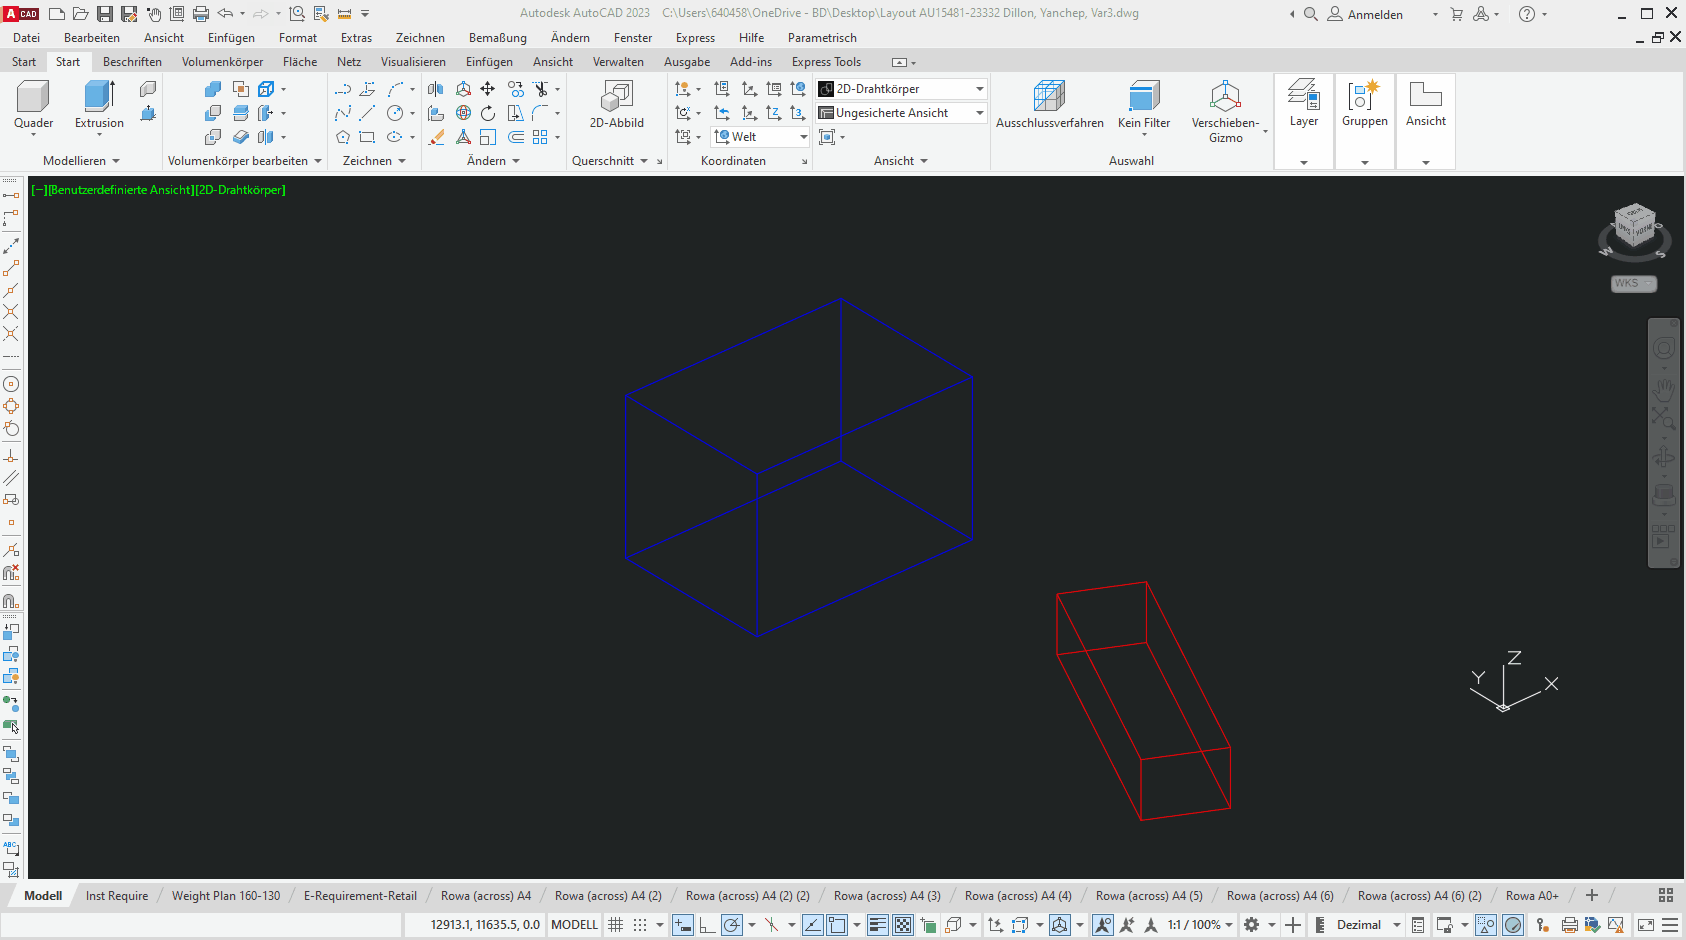Switch to the Volumenkörper ribbon tab

coord(222,62)
